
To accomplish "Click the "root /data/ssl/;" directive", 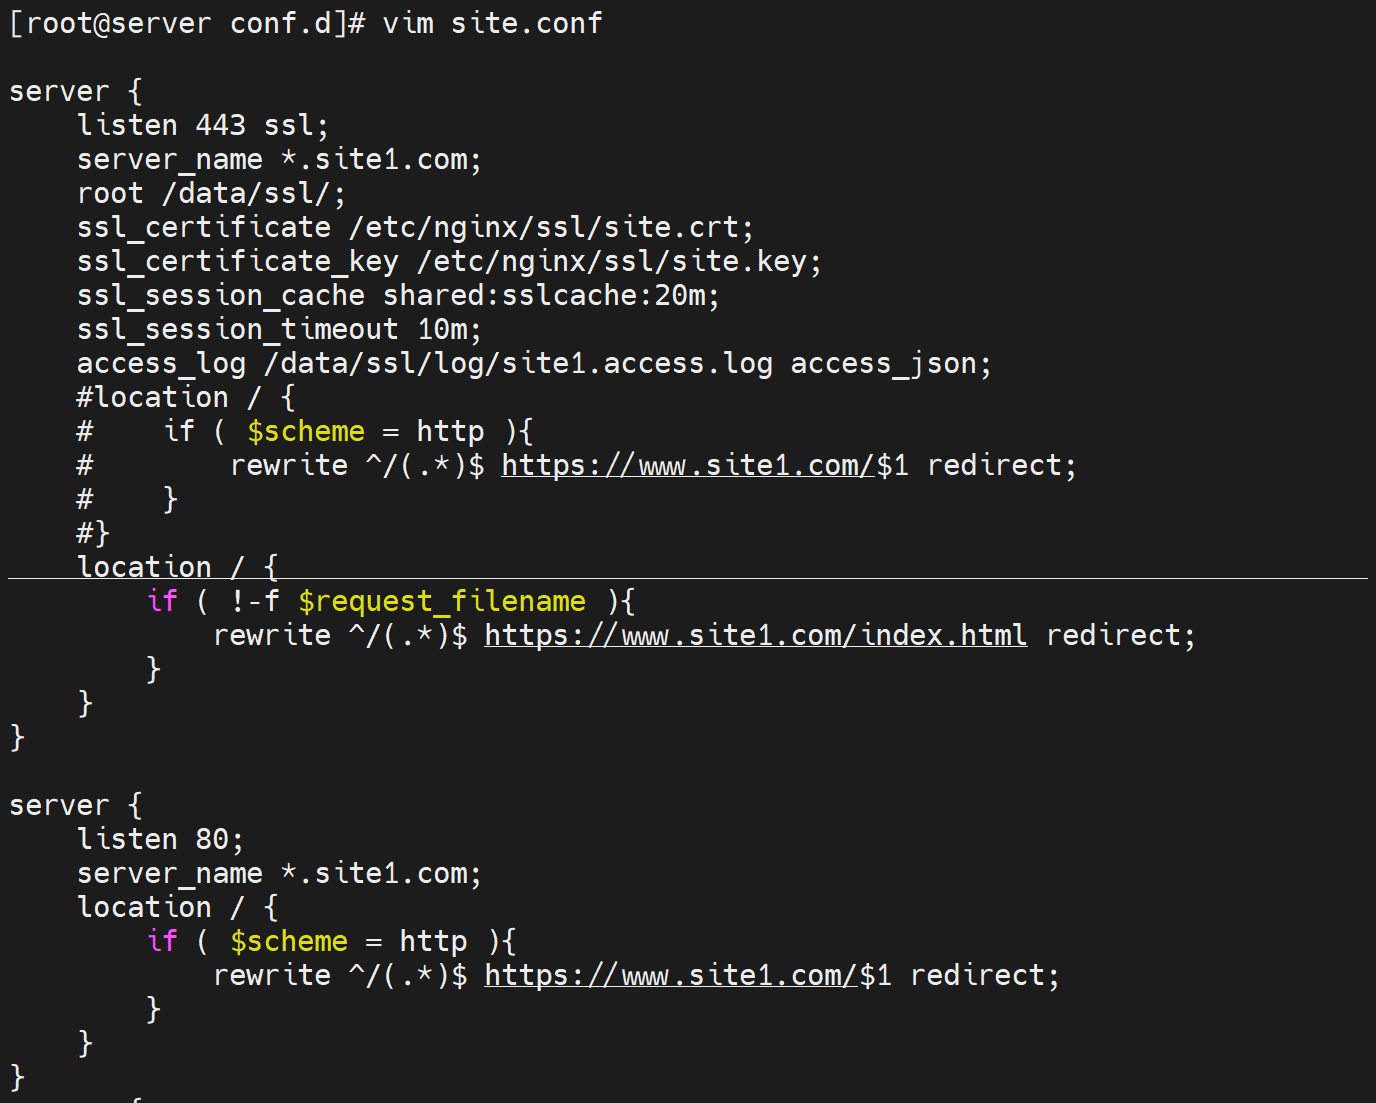I will point(211,194).
